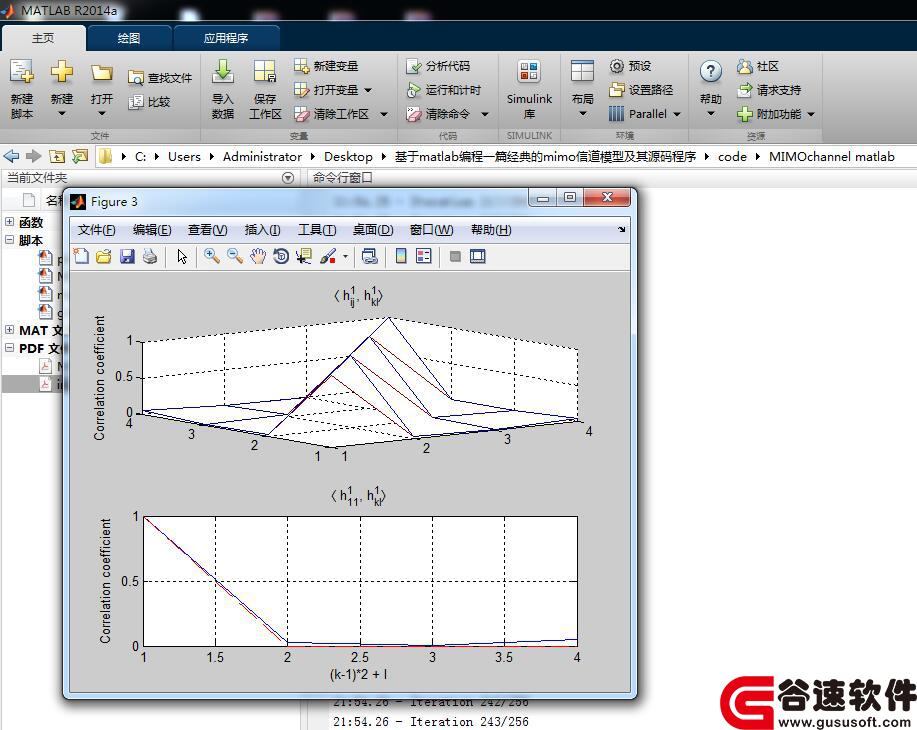
Task: Select Data Cursor tool in Figure 3
Action: (304, 256)
